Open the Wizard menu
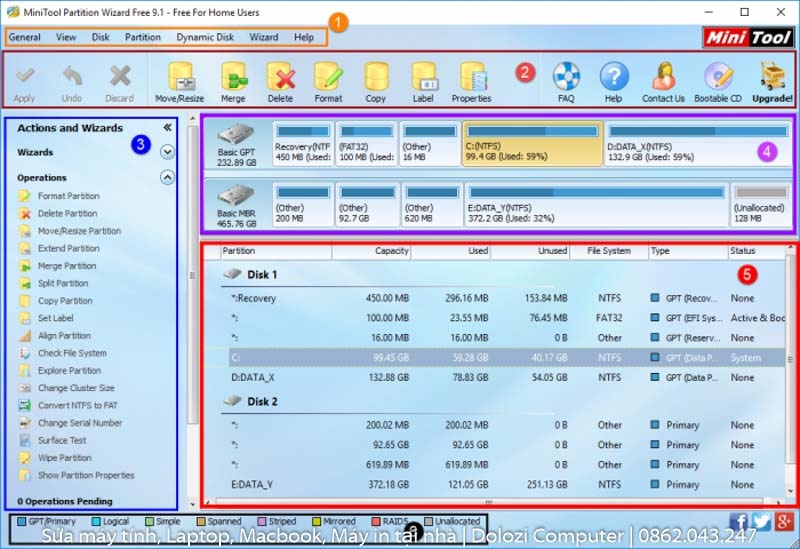 pyautogui.click(x=264, y=37)
